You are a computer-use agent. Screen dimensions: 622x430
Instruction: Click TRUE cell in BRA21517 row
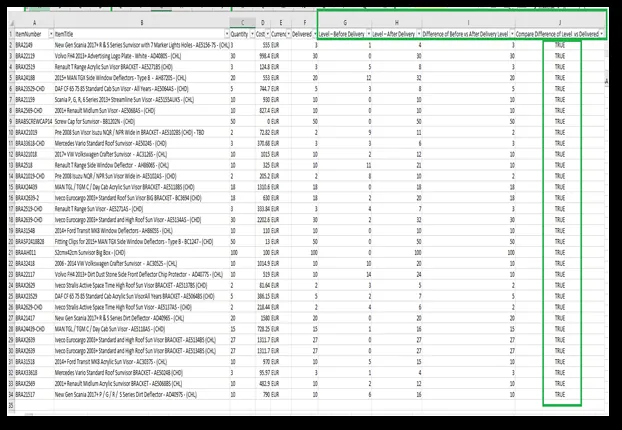[560, 394]
